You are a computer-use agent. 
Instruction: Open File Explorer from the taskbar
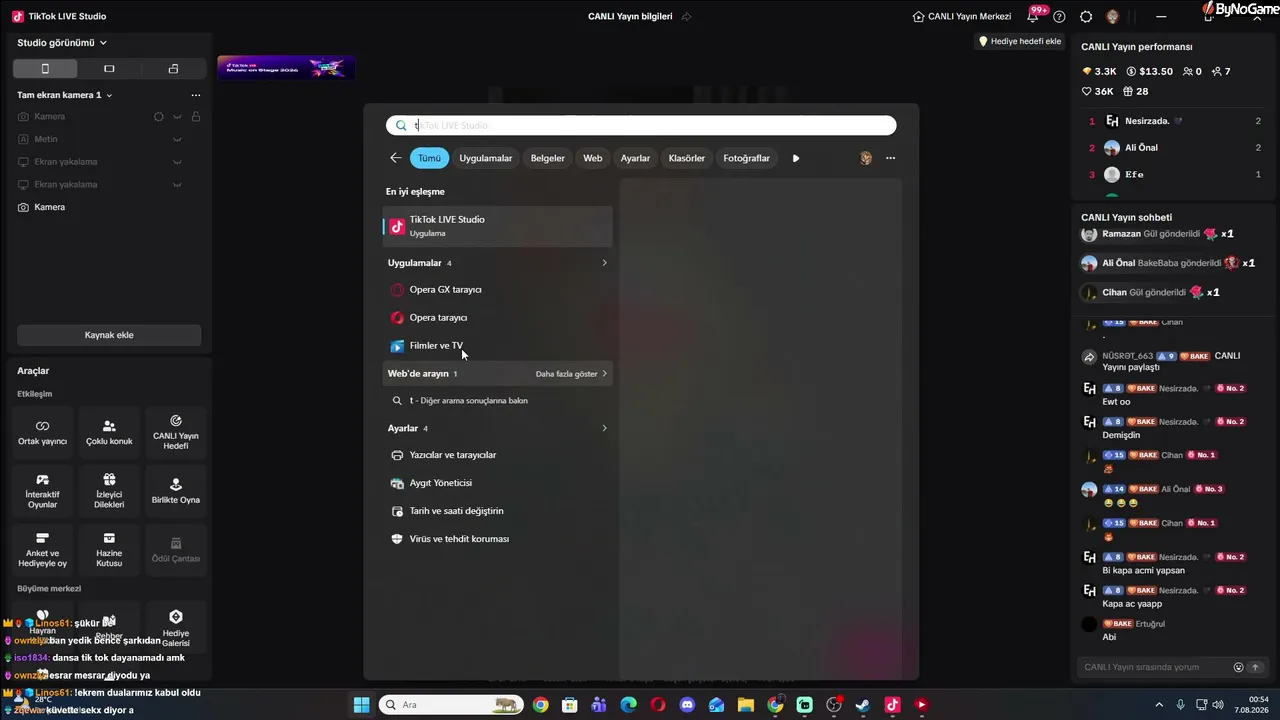pyautogui.click(x=746, y=705)
